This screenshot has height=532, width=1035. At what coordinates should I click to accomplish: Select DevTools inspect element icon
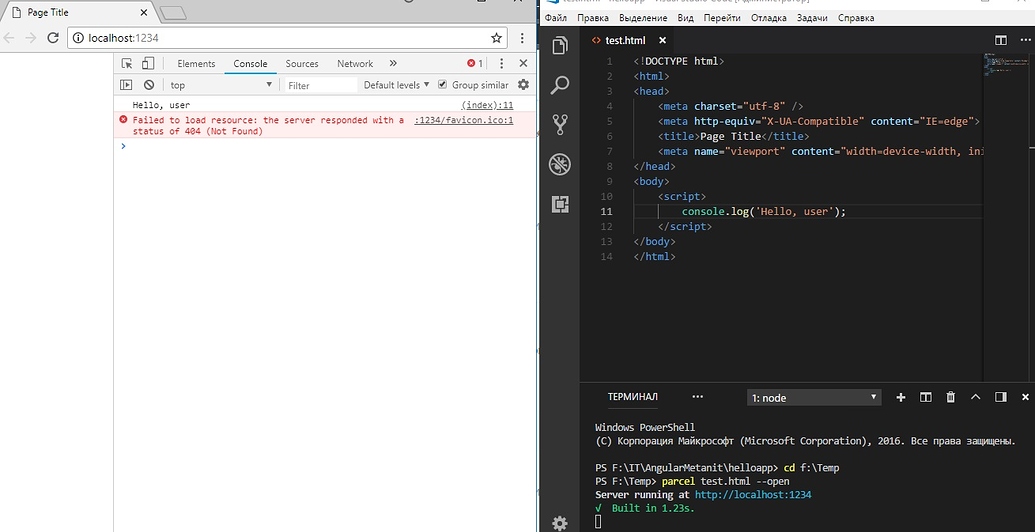127,63
